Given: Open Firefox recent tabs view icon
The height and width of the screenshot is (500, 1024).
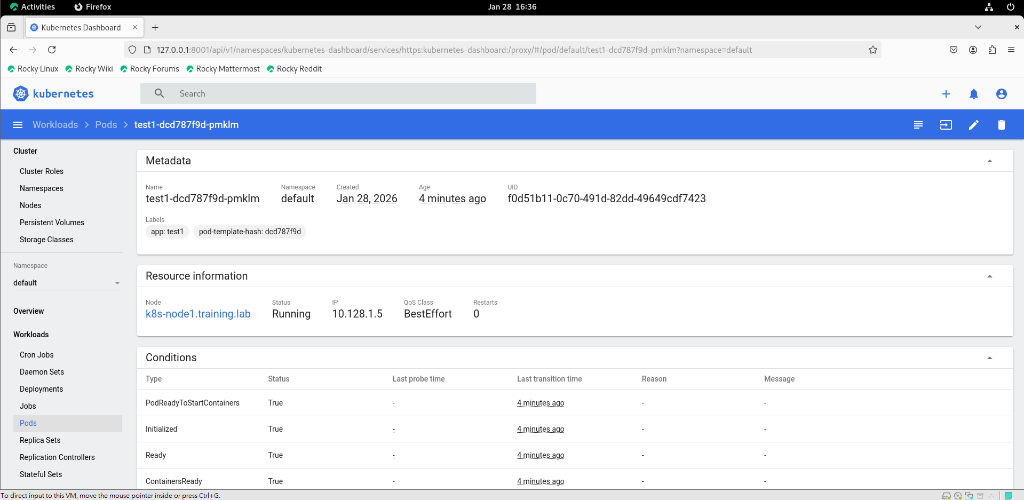Looking at the screenshot, I should click(11, 28).
